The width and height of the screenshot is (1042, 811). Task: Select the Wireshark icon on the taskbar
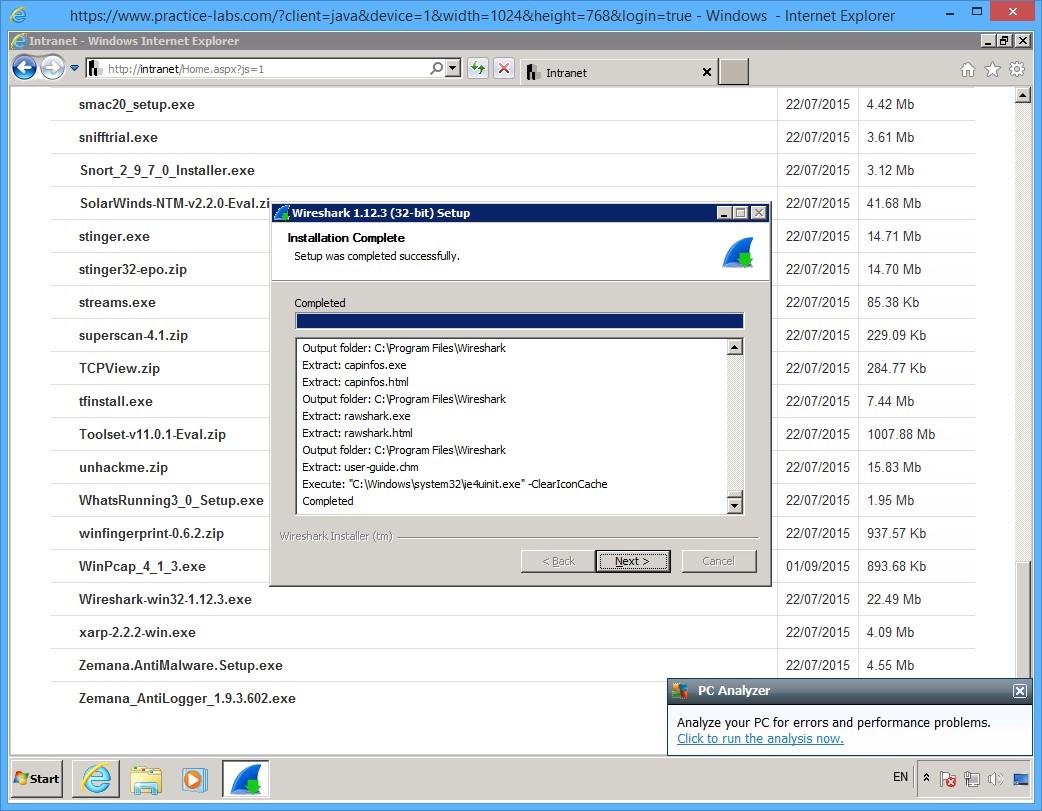tap(245, 779)
